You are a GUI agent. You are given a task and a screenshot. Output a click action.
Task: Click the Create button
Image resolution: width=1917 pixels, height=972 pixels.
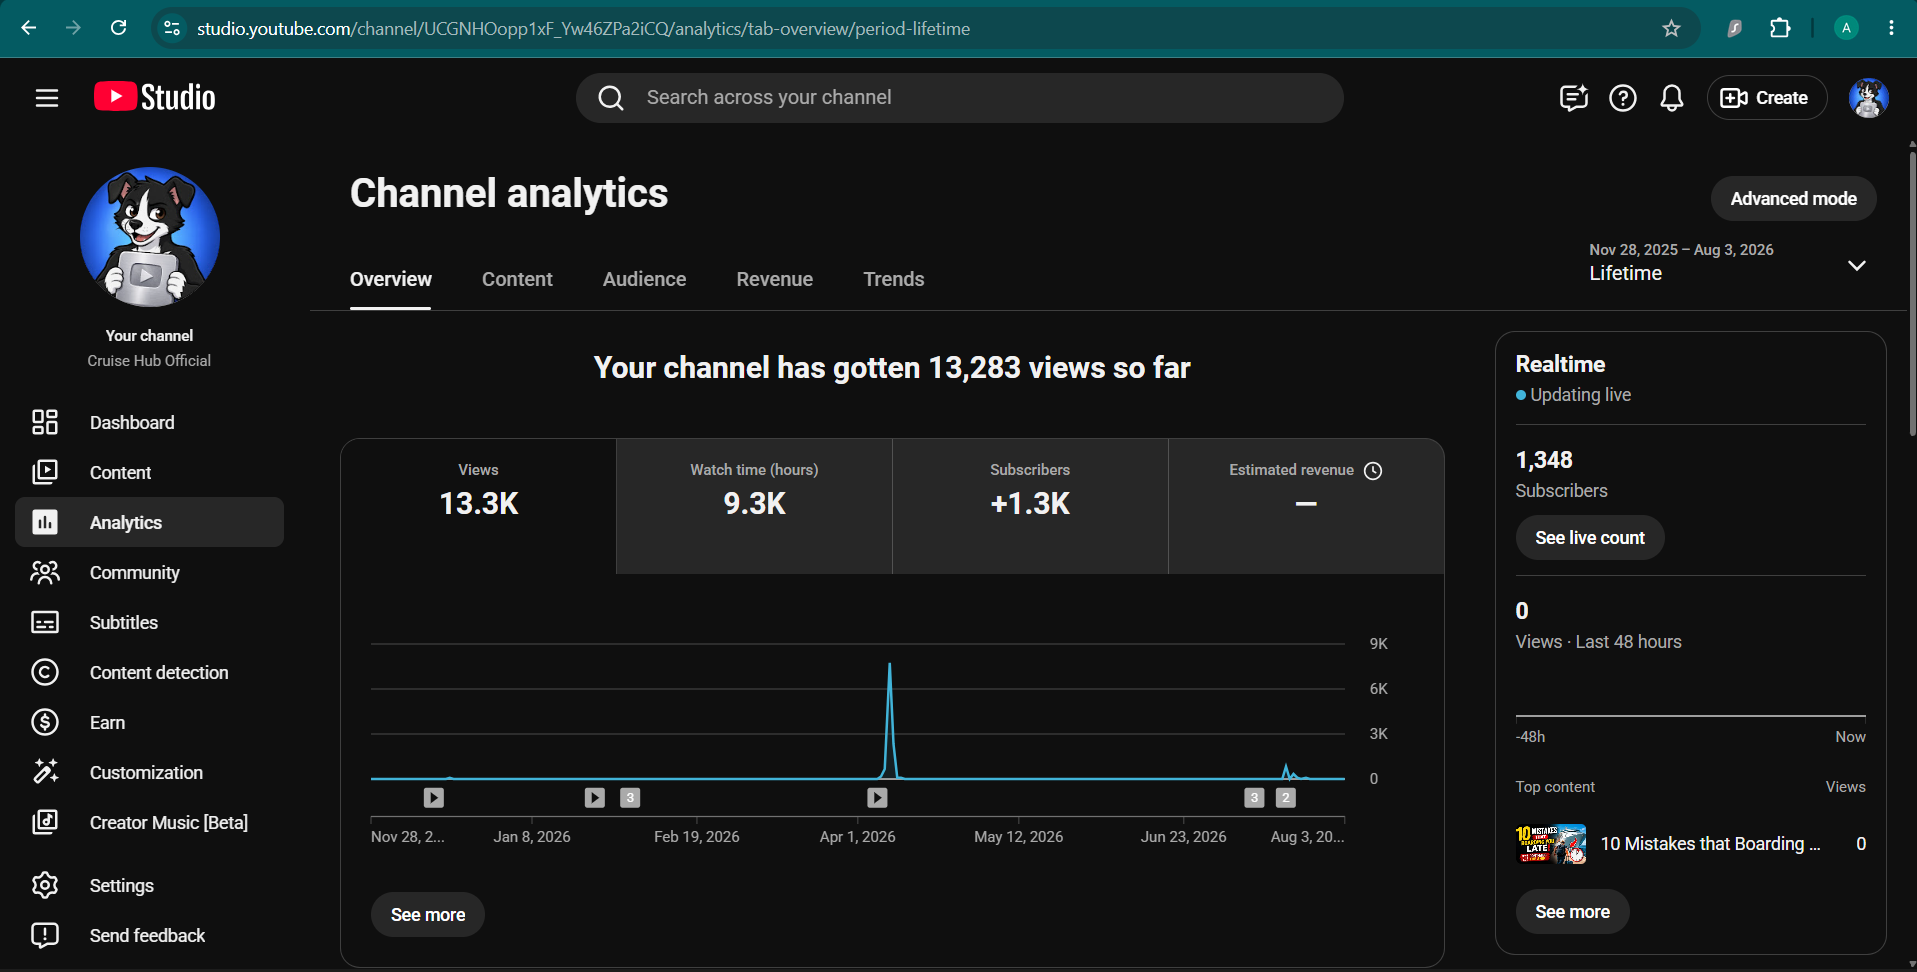click(x=1767, y=98)
